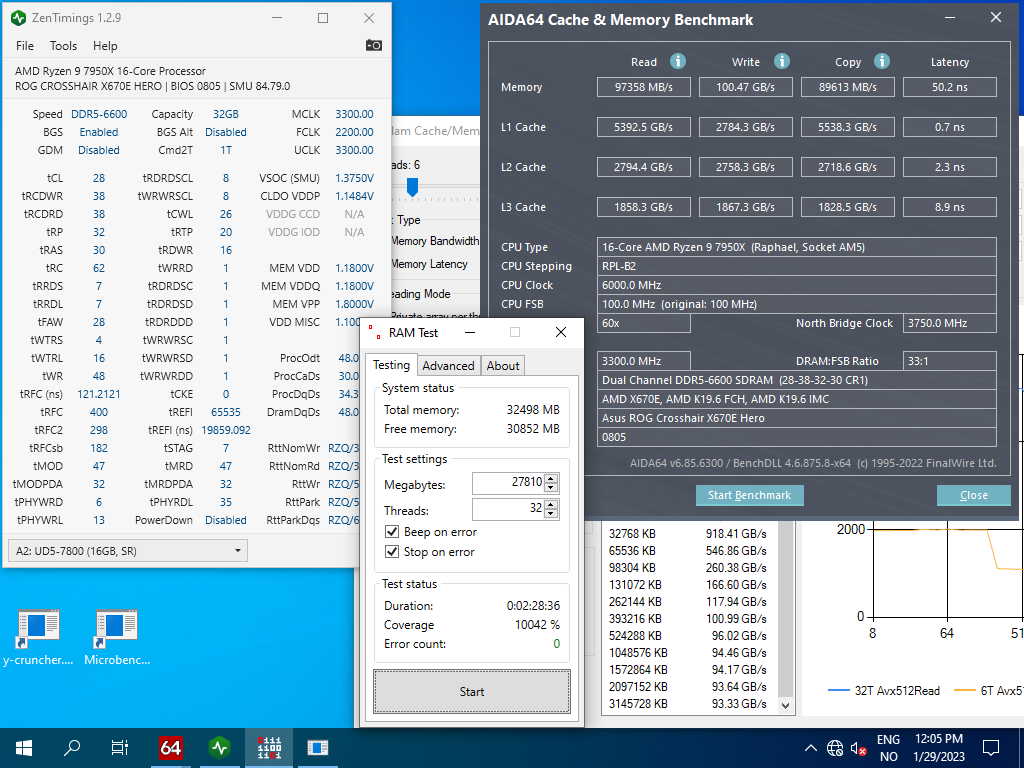The image size is (1024, 768).
Task: Open the ZenTimings Tools menu
Action: pyautogui.click(x=63, y=46)
